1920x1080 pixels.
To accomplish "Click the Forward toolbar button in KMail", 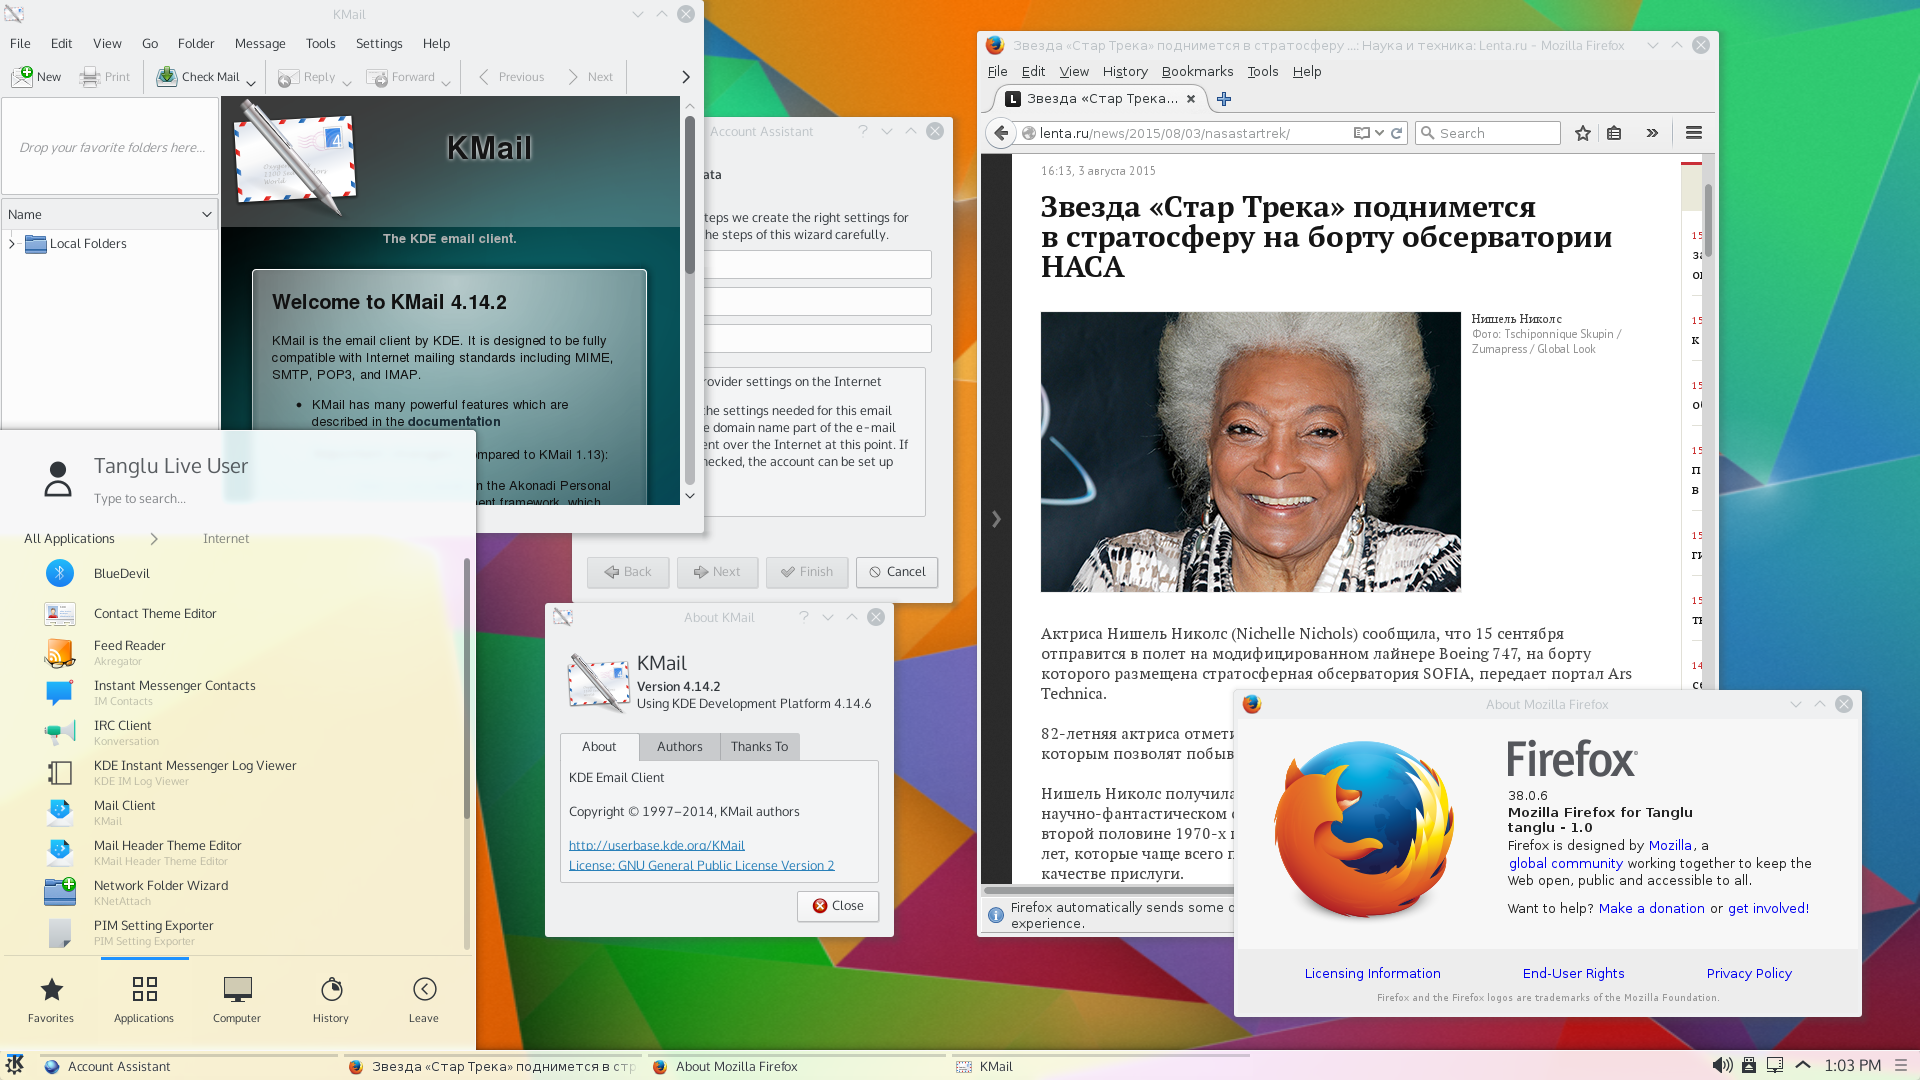I will (x=401, y=77).
